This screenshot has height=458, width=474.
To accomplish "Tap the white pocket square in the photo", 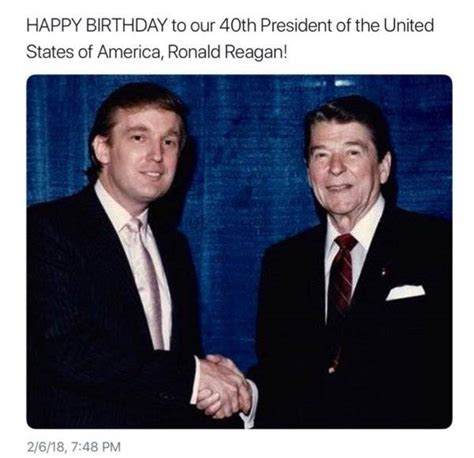I will [405, 292].
